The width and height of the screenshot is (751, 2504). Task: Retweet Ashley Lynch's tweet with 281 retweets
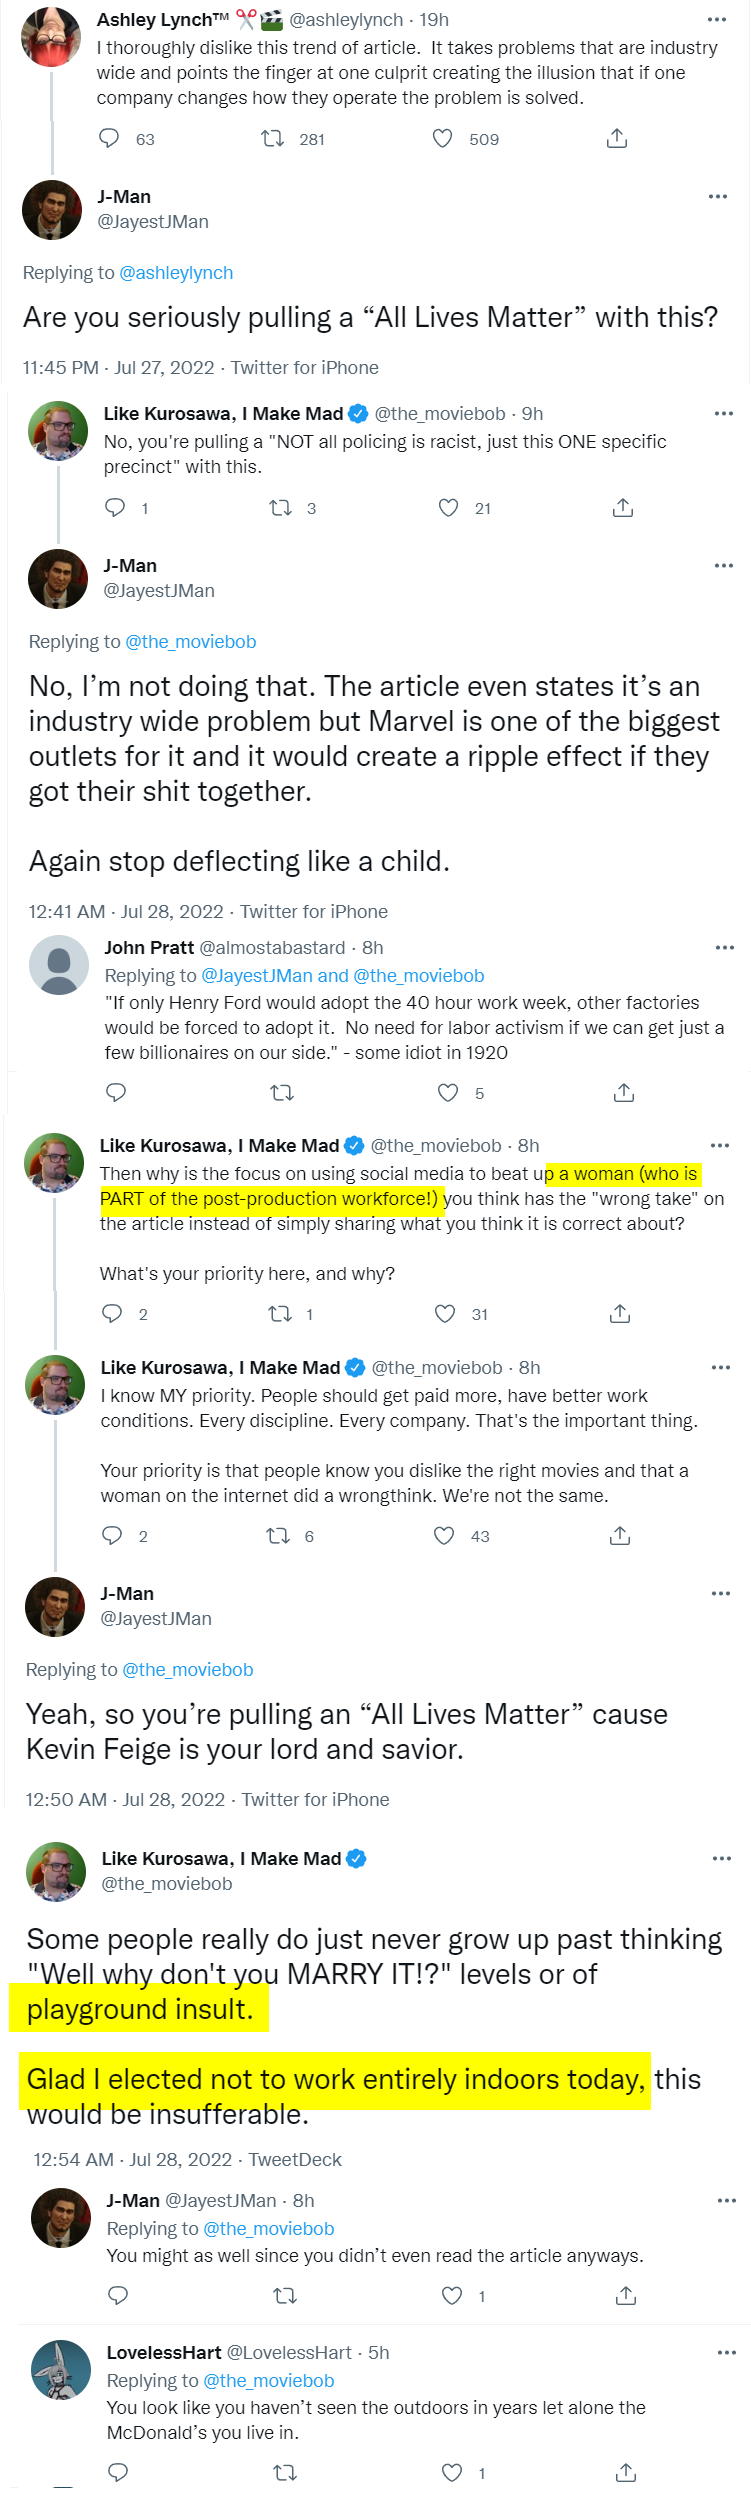click(x=272, y=138)
